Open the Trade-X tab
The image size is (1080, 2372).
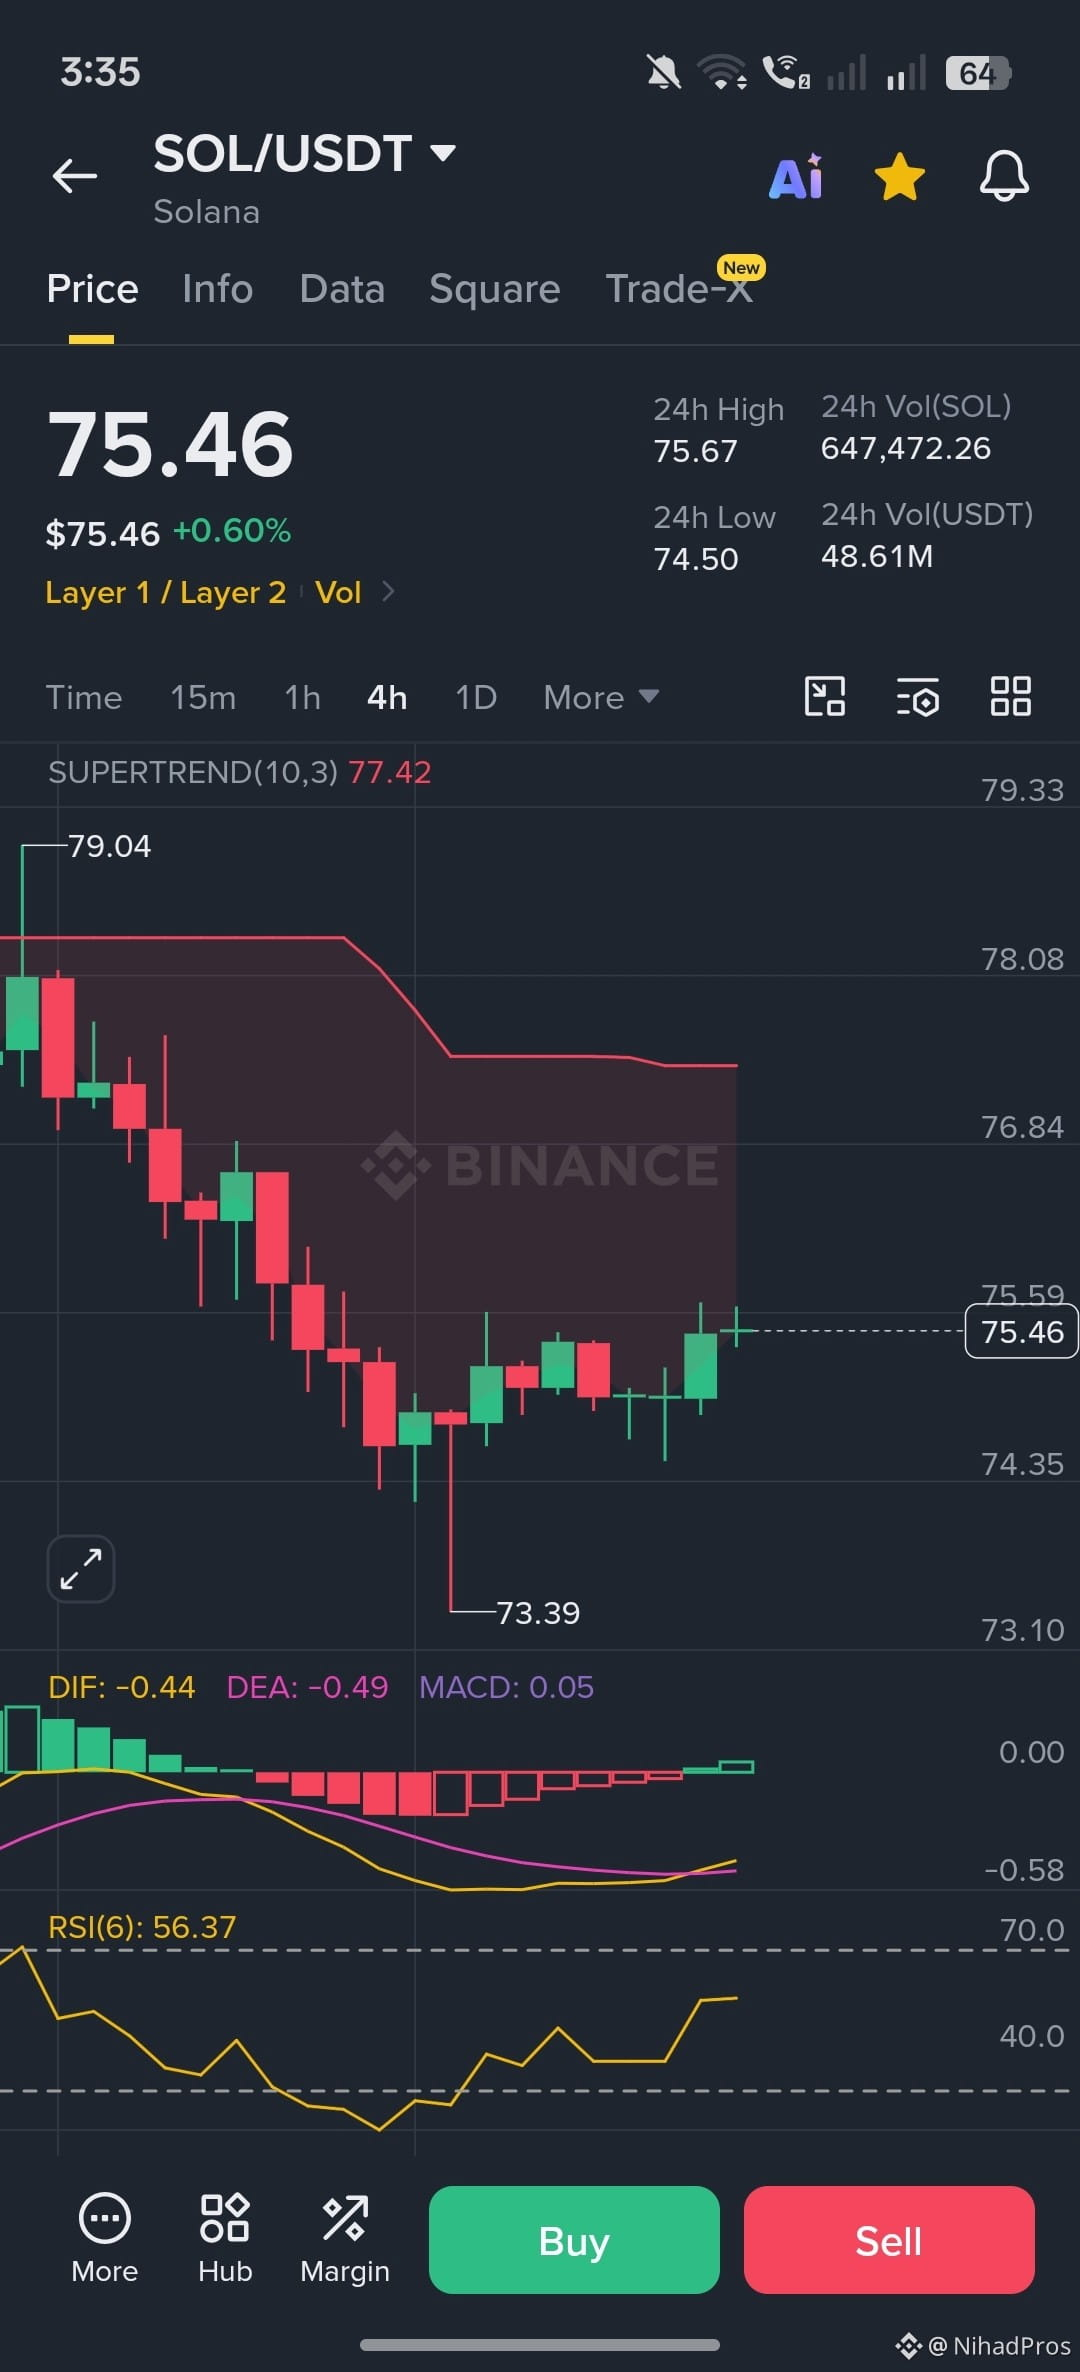point(679,289)
